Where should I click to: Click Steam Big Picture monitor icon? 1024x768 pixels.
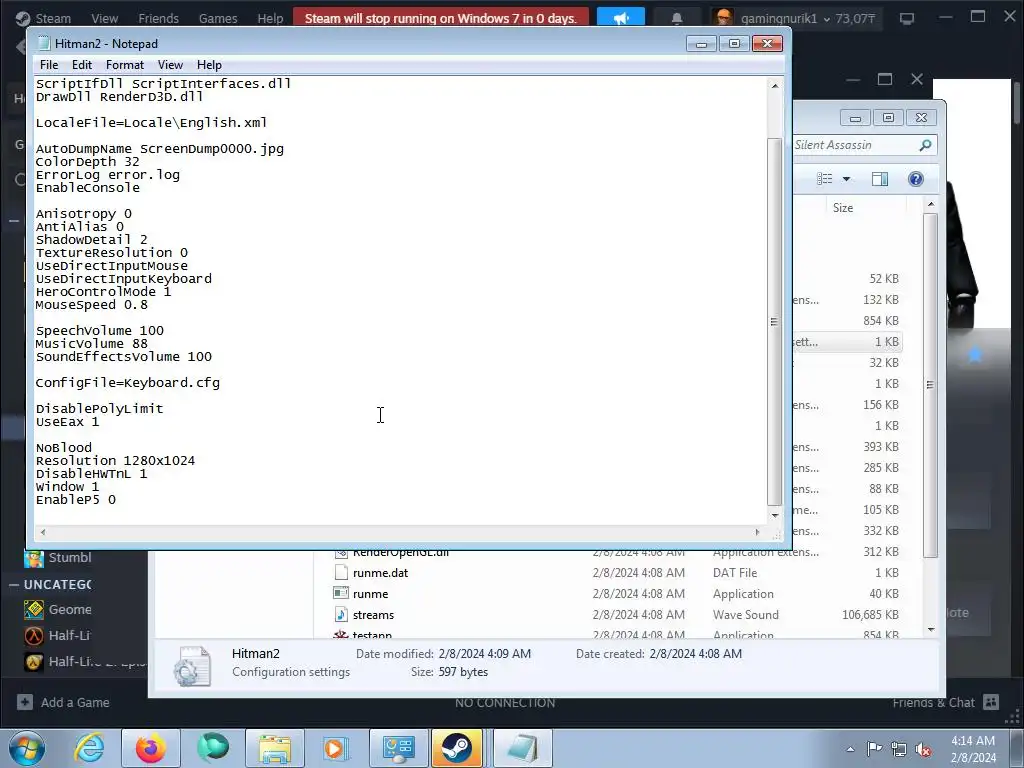[x=907, y=18]
